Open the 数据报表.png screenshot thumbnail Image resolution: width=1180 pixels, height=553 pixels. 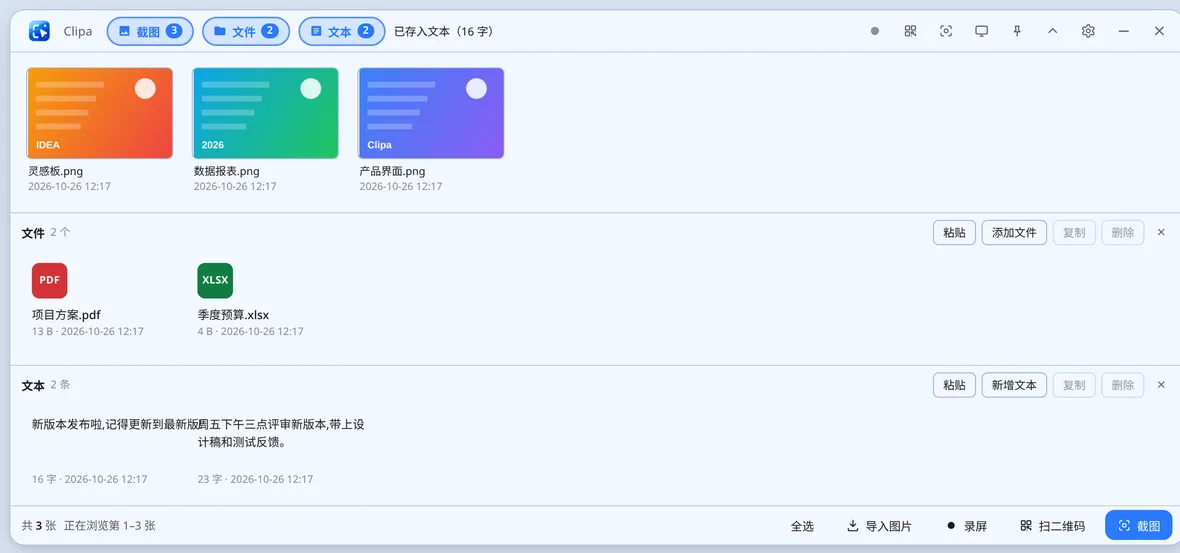[265, 113]
